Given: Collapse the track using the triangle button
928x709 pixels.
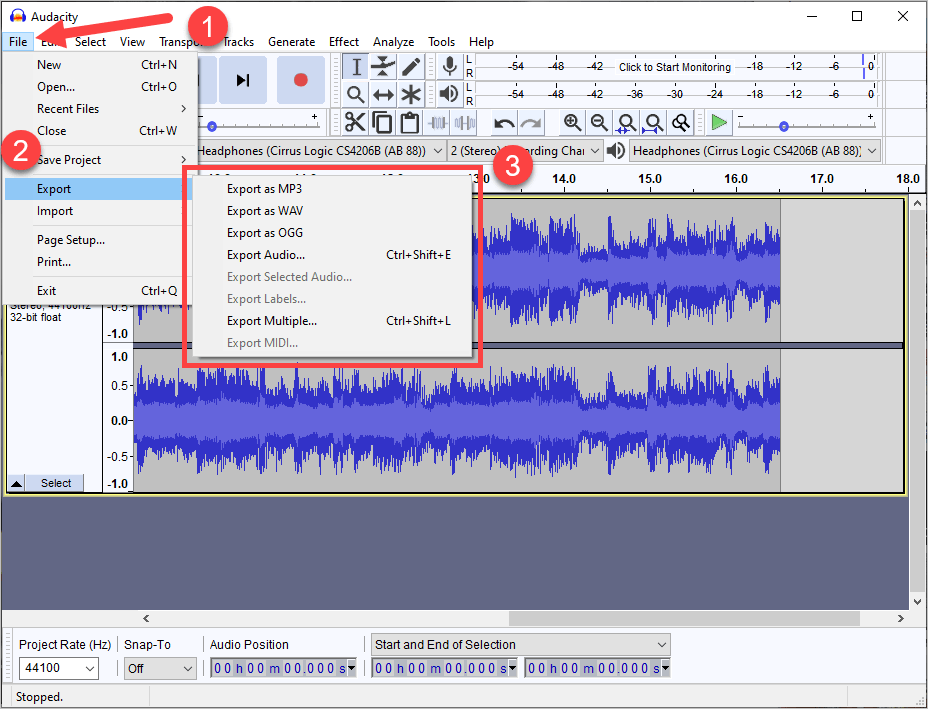Looking at the screenshot, I should click(17, 483).
